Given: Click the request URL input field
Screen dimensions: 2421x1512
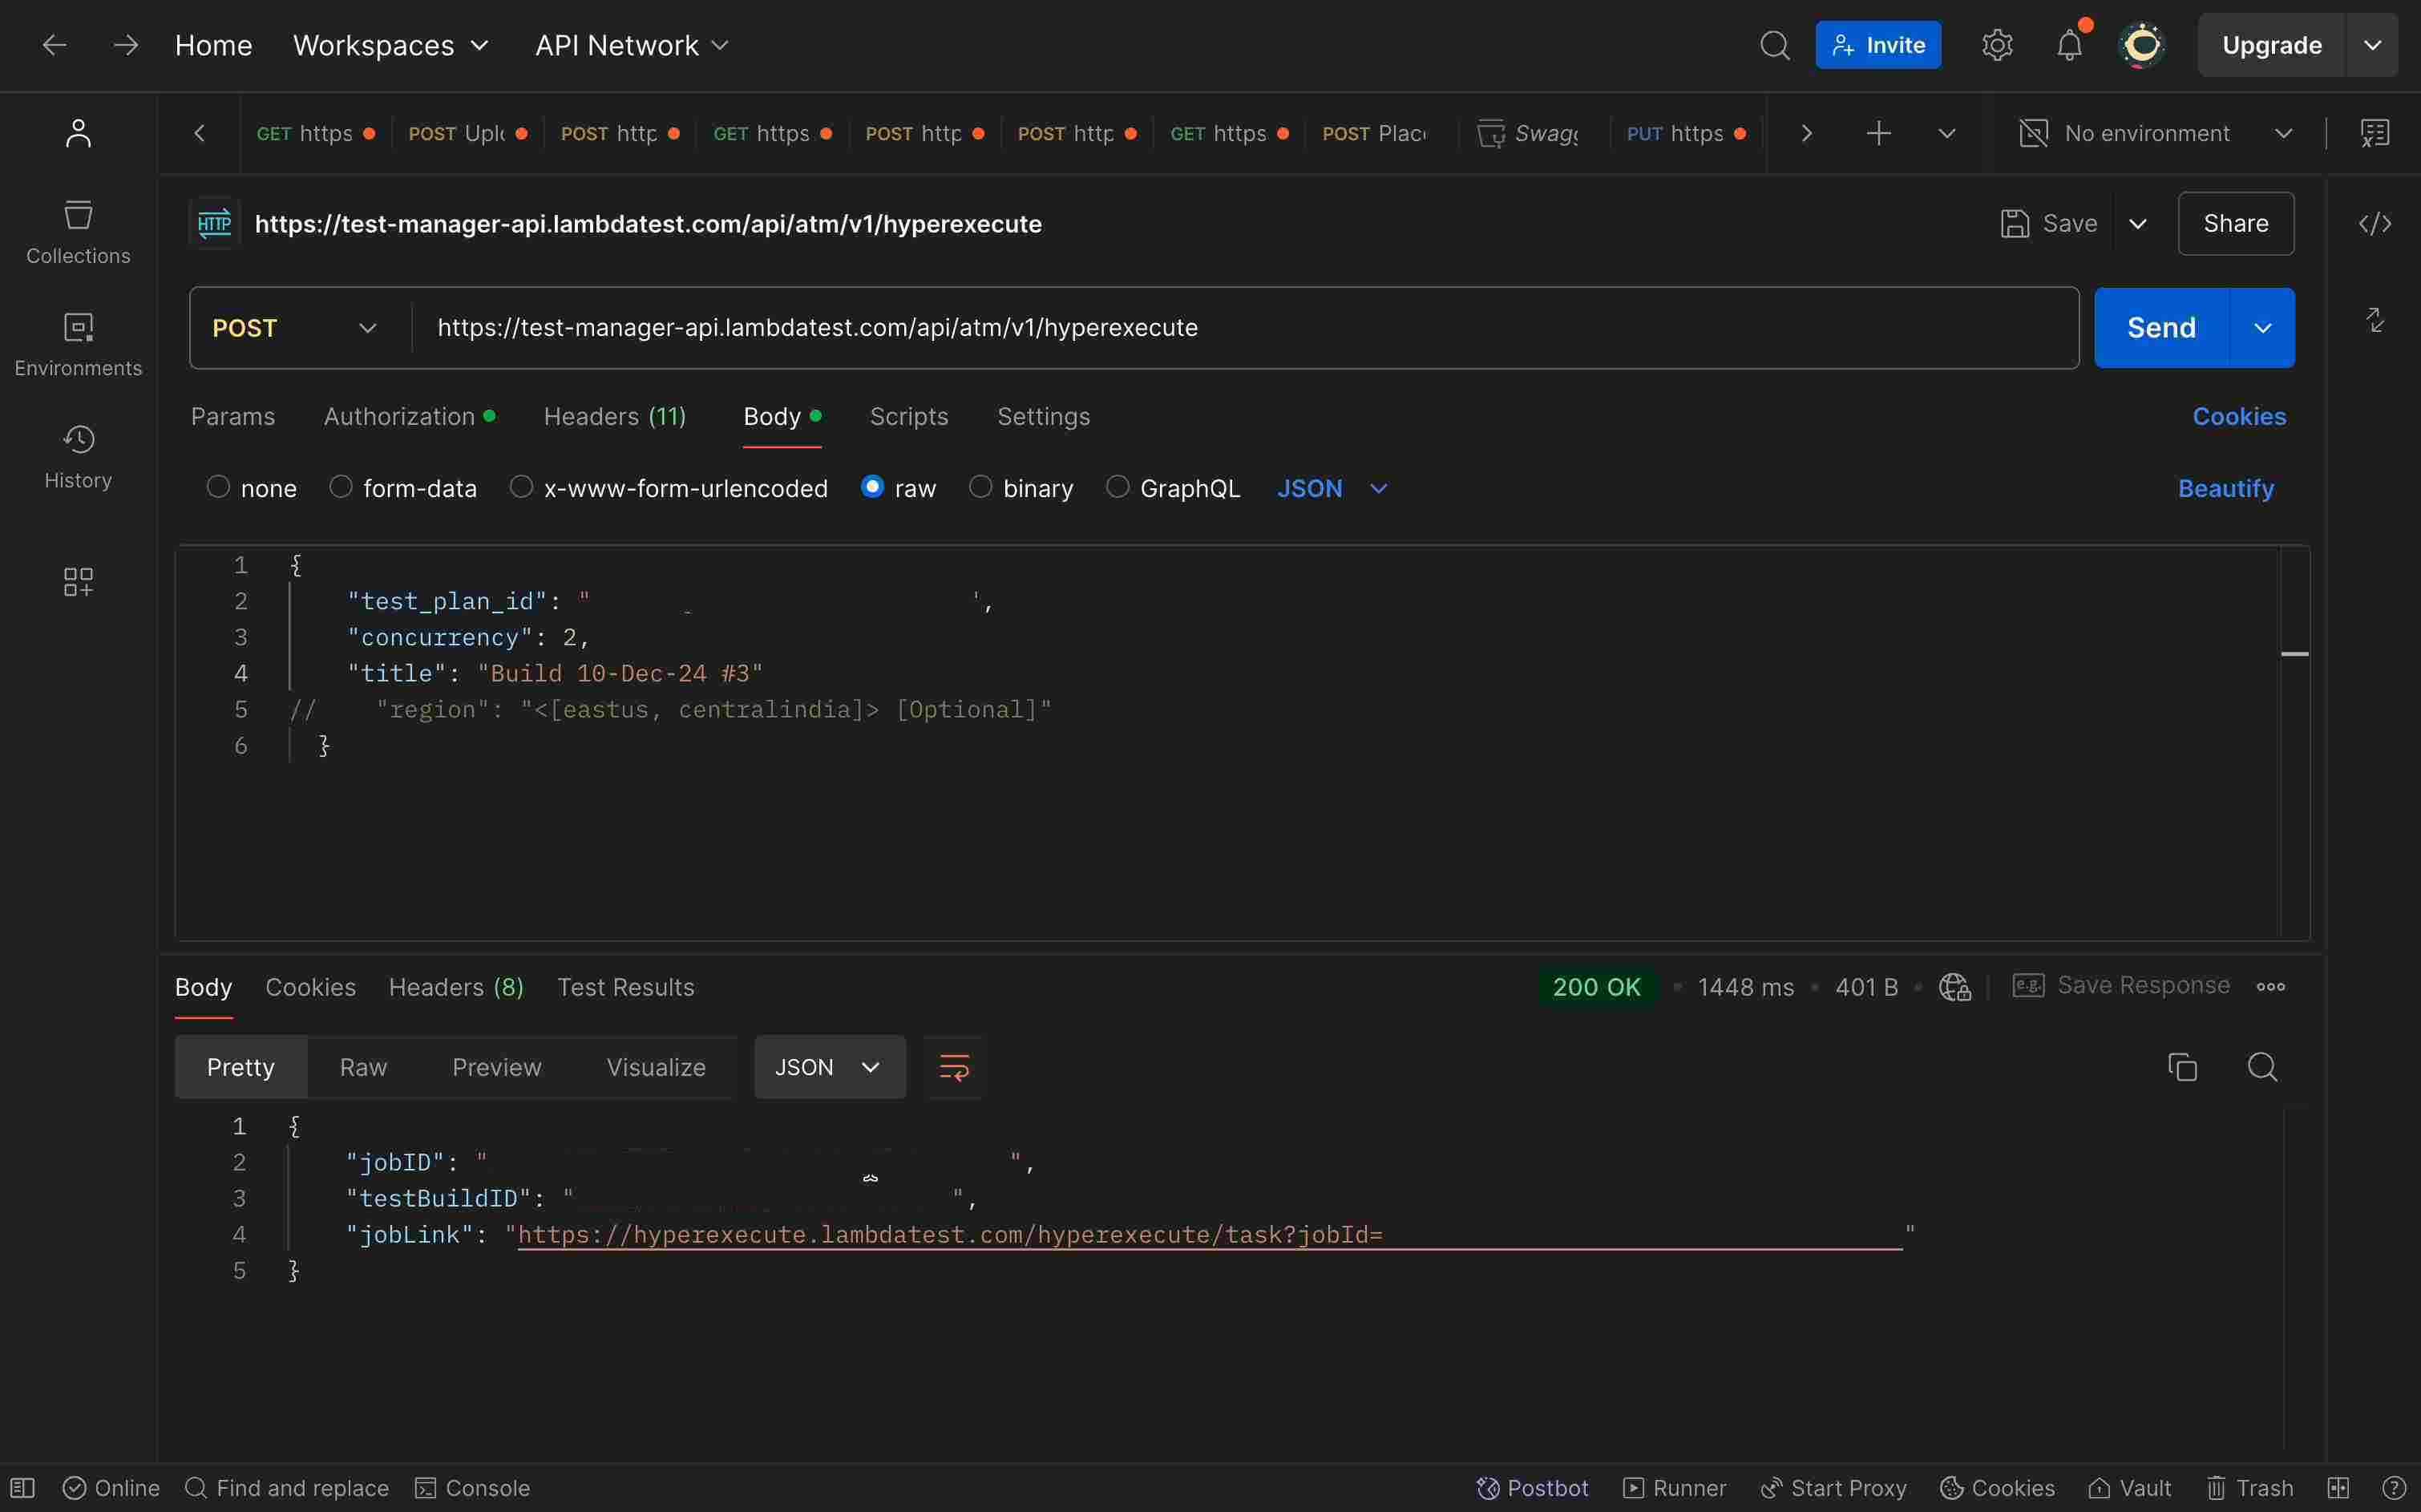Looking at the screenshot, I should 1245,328.
